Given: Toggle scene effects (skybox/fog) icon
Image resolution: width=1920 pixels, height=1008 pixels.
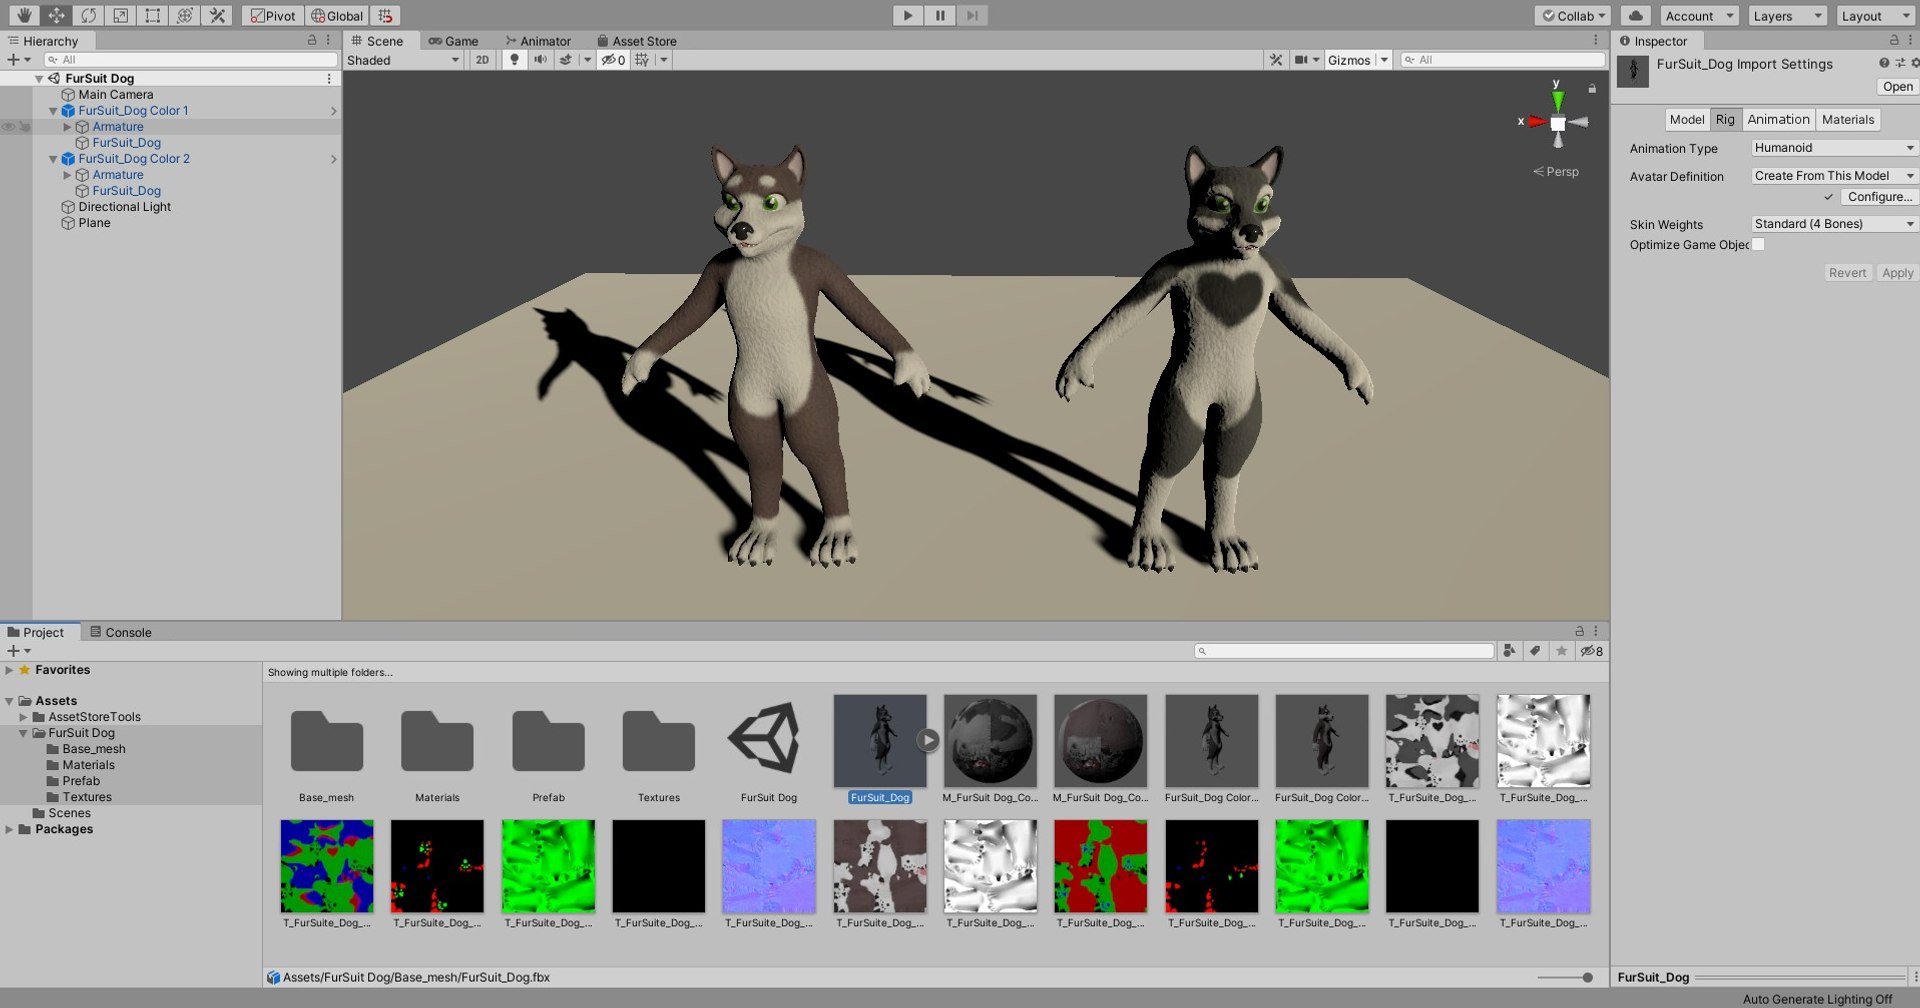Looking at the screenshot, I should 566,60.
